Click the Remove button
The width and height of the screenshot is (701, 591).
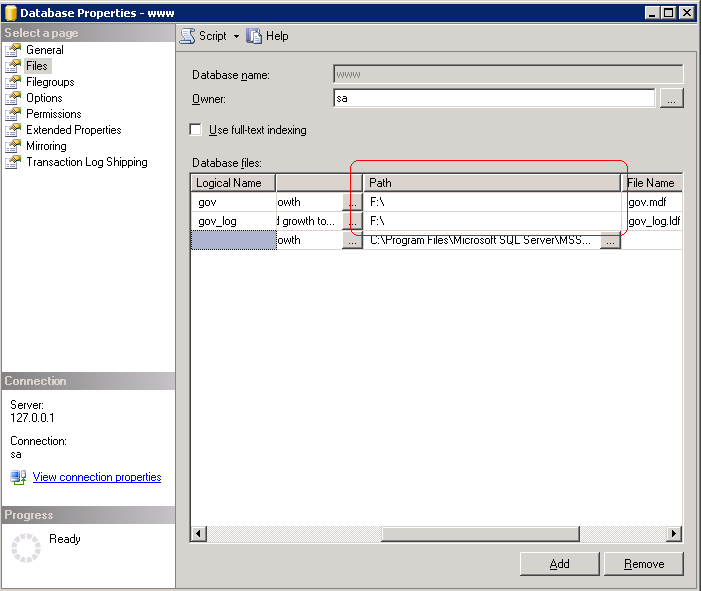point(643,564)
